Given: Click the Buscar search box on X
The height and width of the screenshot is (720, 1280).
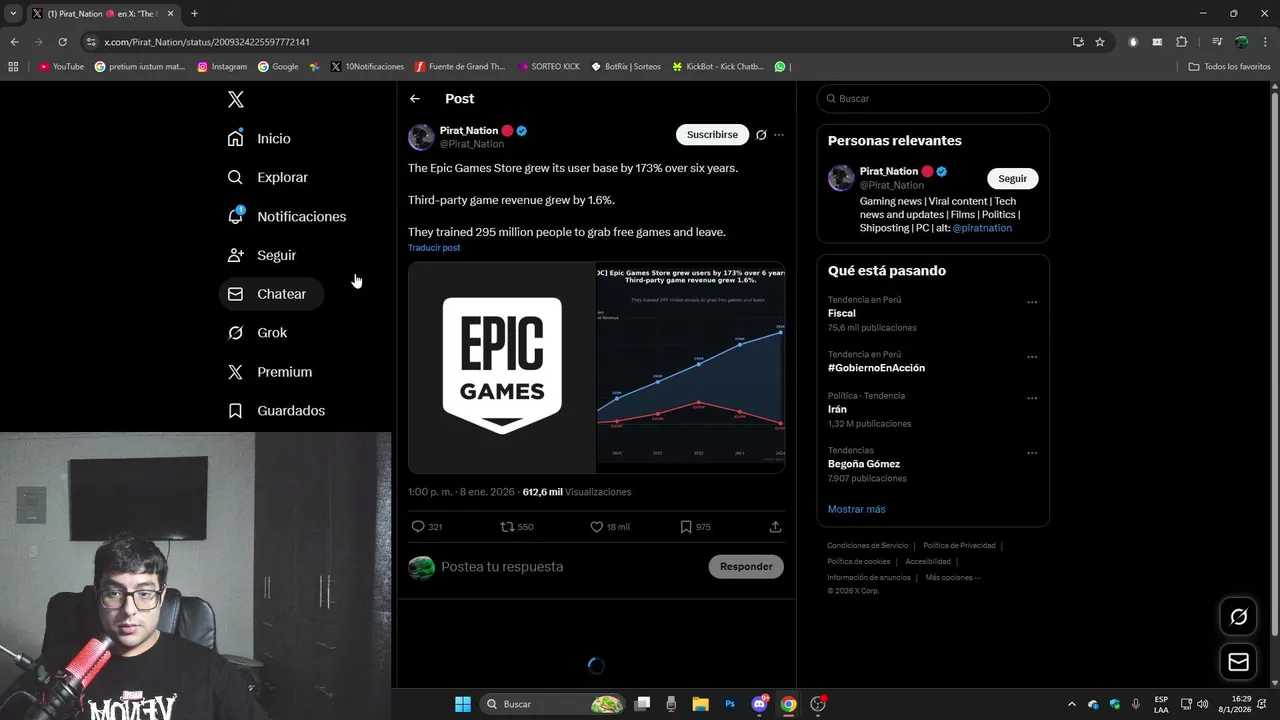Looking at the screenshot, I should tap(933, 99).
